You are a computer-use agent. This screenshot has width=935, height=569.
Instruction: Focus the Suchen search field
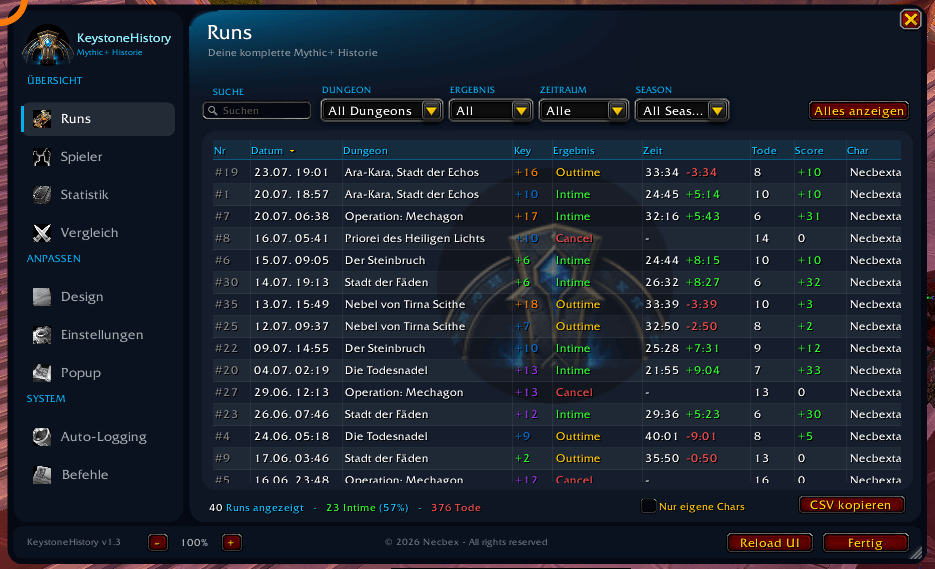pyautogui.click(x=257, y=110)
